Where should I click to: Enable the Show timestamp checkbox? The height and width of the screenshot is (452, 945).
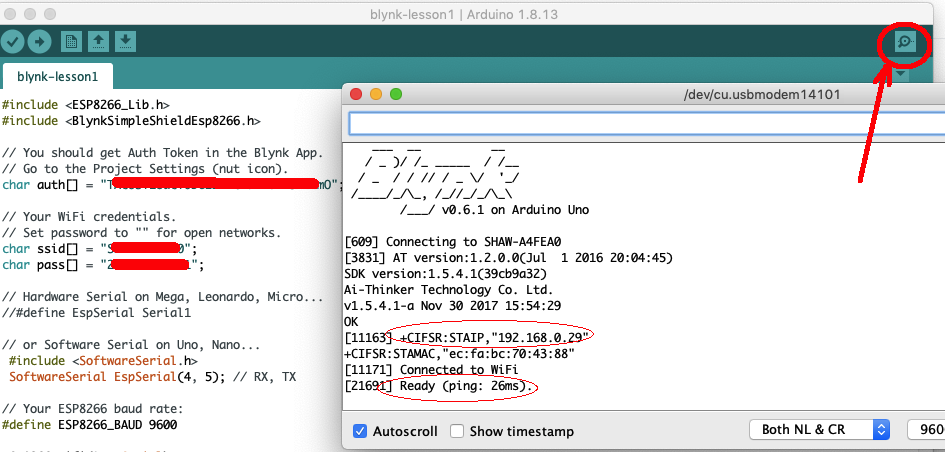(457, 431)
